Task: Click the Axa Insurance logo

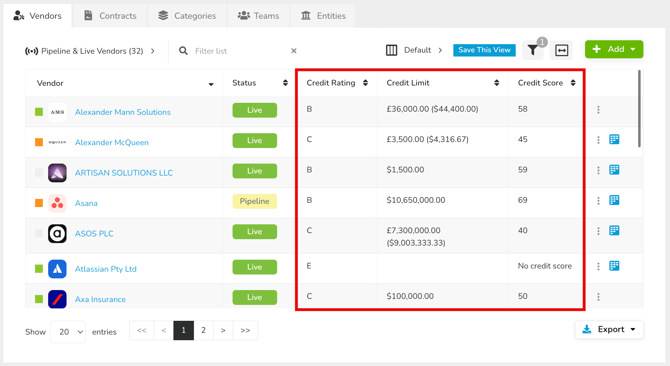Action: [57, 299]
